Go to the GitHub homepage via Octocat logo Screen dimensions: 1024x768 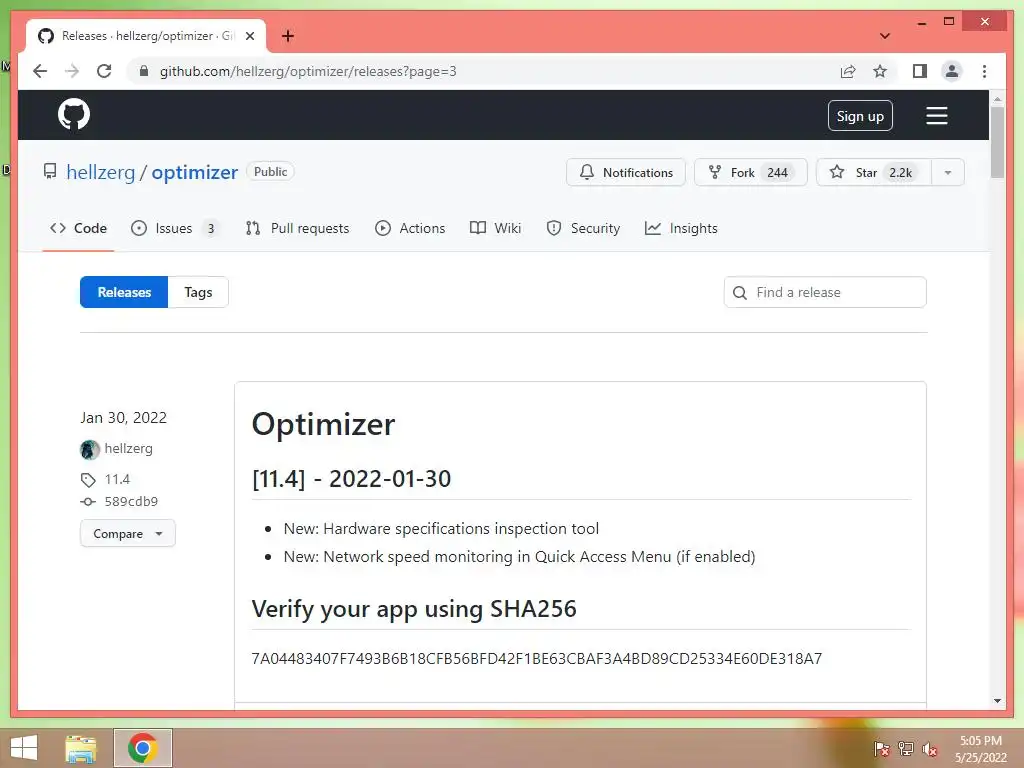click(x=74, y=115)
